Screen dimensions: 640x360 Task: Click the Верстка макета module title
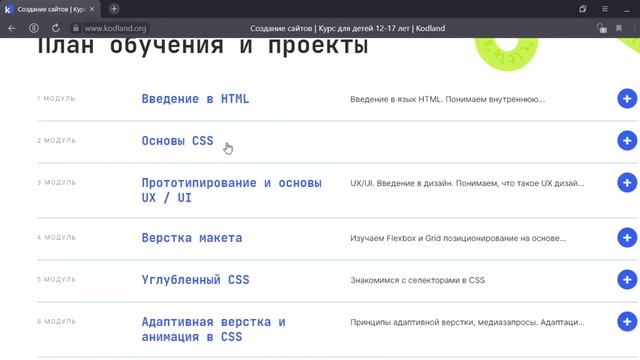tap(192, 238)
